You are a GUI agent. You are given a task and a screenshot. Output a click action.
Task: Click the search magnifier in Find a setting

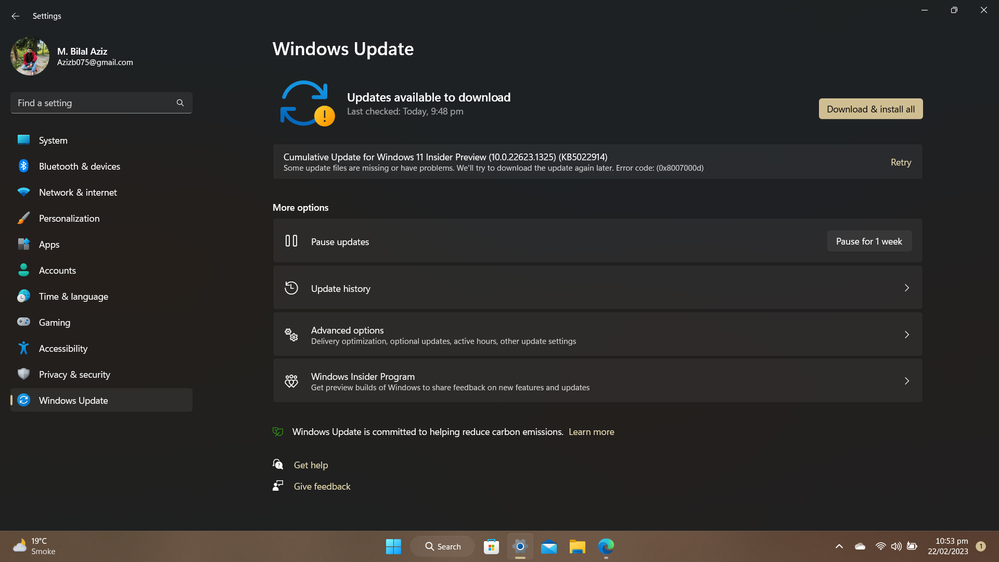coord(180,103)
